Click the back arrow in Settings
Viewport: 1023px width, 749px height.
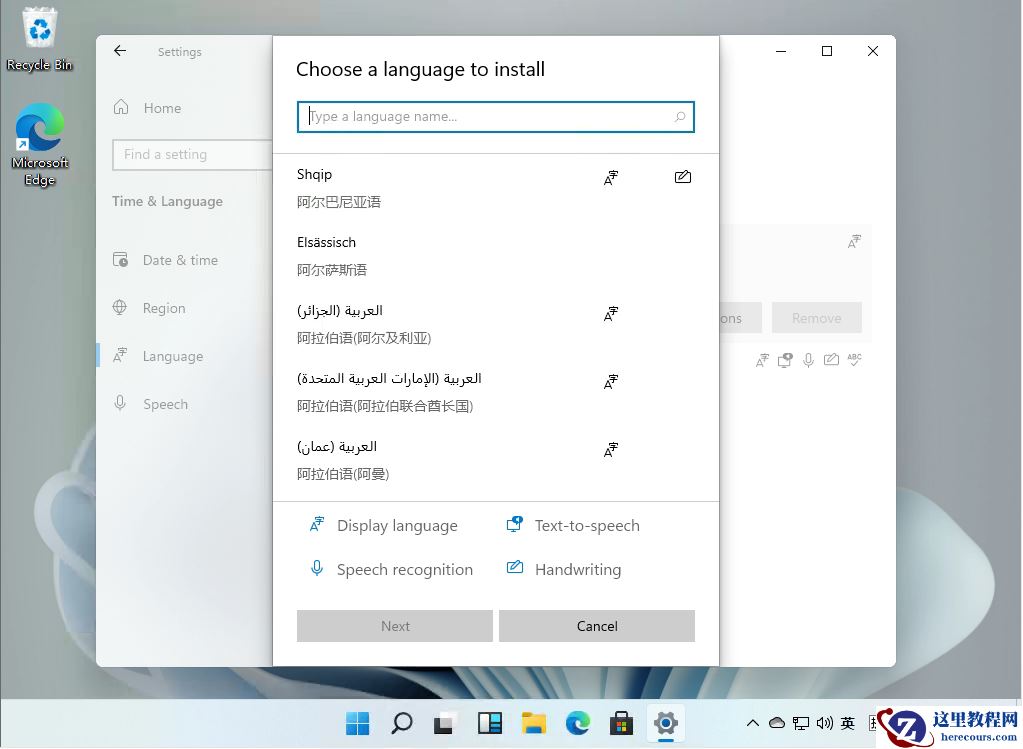119,50
